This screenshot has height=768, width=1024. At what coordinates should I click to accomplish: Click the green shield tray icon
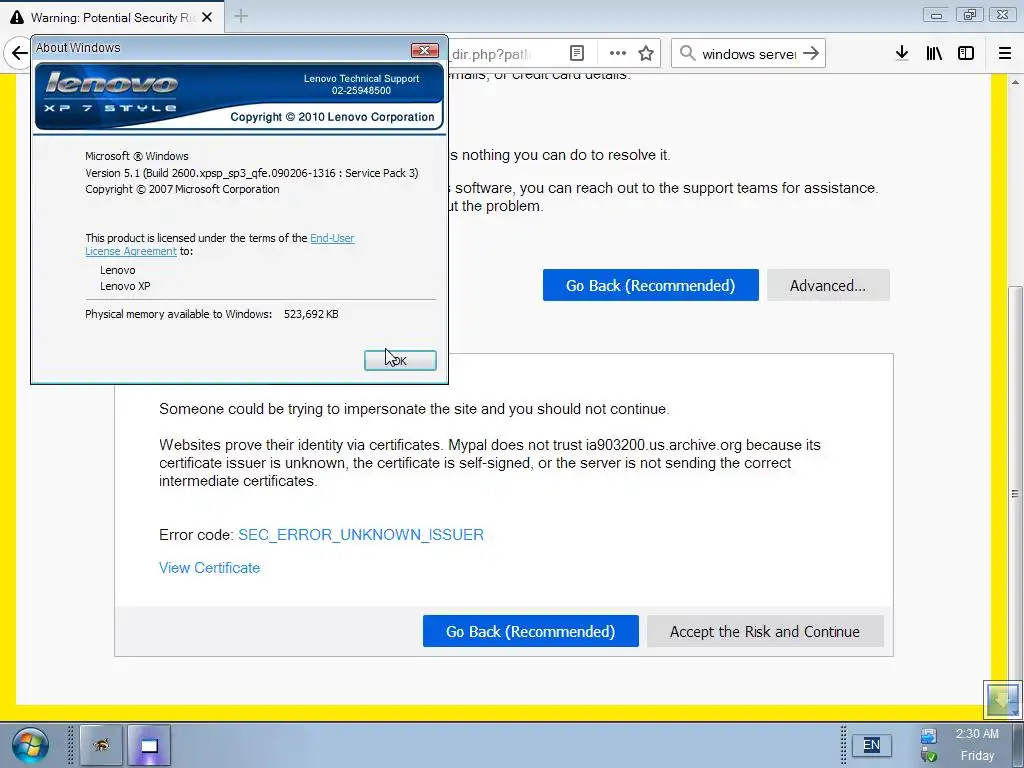click(929, 756)
